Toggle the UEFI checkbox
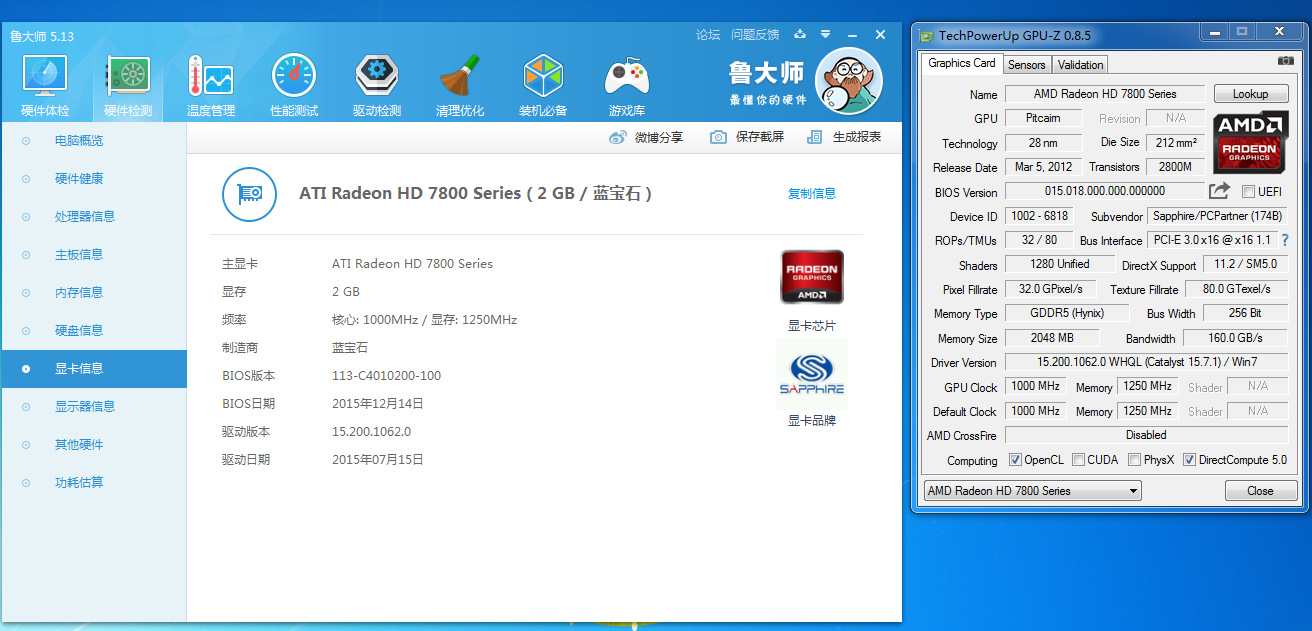1312x631 pixels. [x=1248, y=192]
